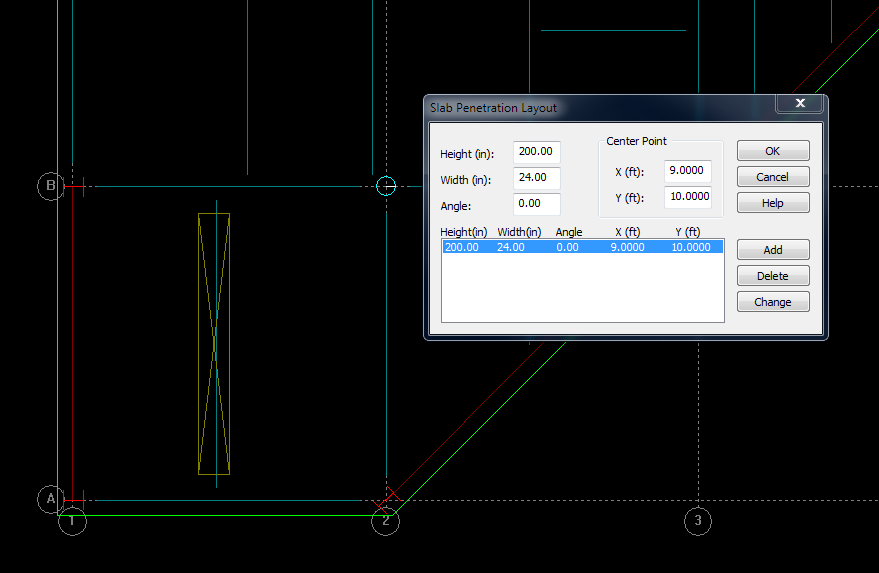Open Help for slab penetration
879x573 pixels.
(773, 203)
